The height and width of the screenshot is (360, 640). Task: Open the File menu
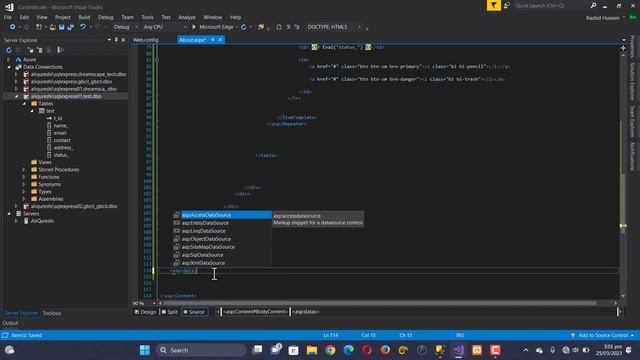click(8, 17)
